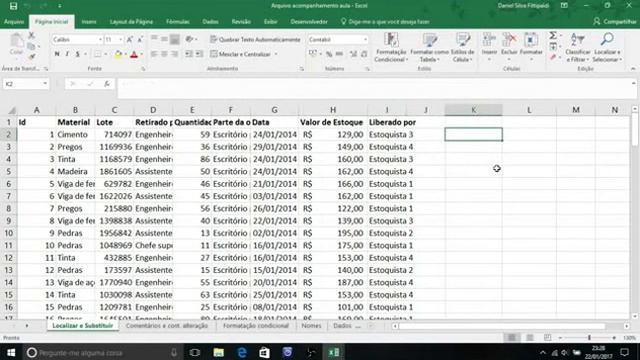
Task: Click the percent style icon
Action: [329, 54]
